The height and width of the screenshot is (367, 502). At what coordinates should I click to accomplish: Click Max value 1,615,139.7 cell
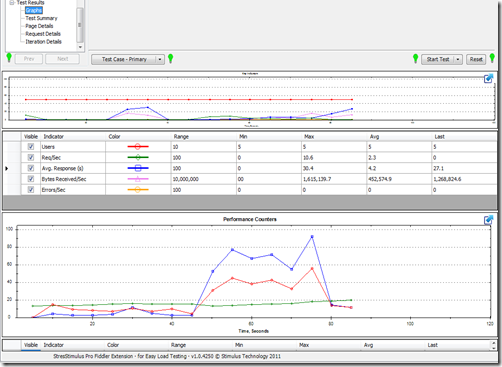tap(334, 179)
